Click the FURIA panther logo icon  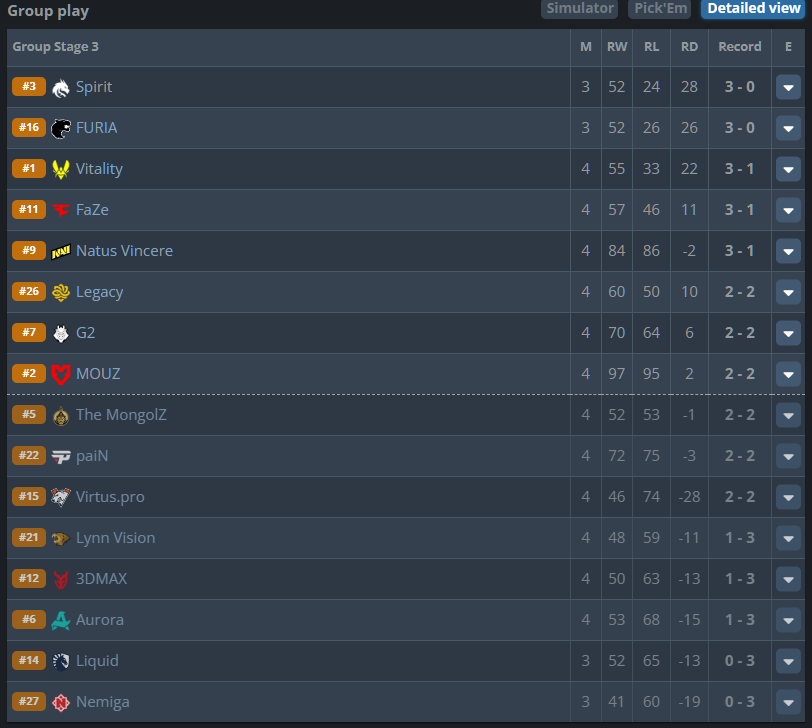(x=61, y=128)
